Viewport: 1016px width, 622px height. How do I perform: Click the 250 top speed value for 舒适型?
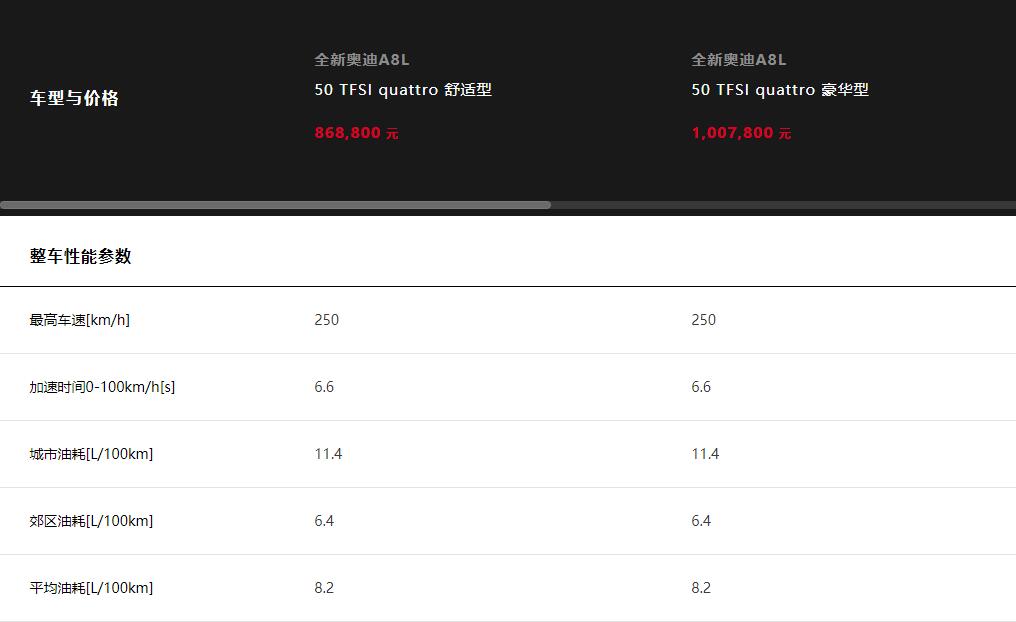pos(327,320)
